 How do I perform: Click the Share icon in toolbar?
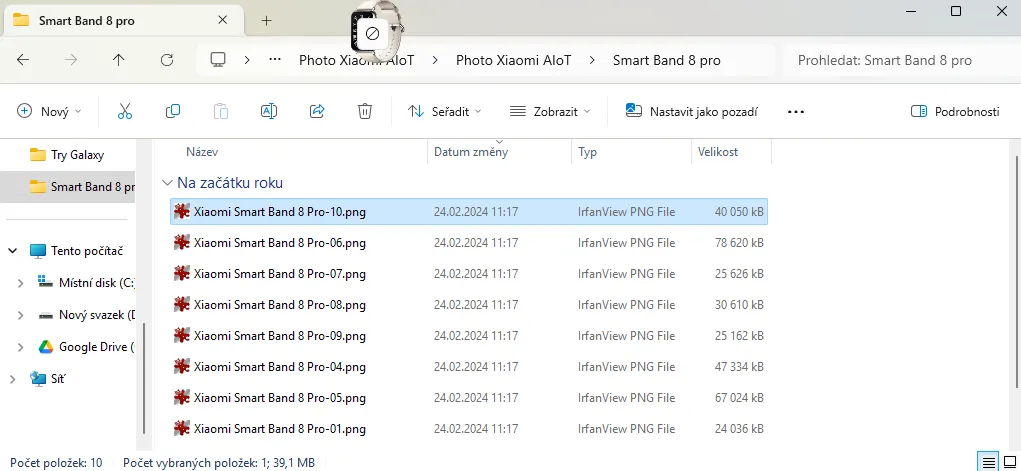[317, 111]
